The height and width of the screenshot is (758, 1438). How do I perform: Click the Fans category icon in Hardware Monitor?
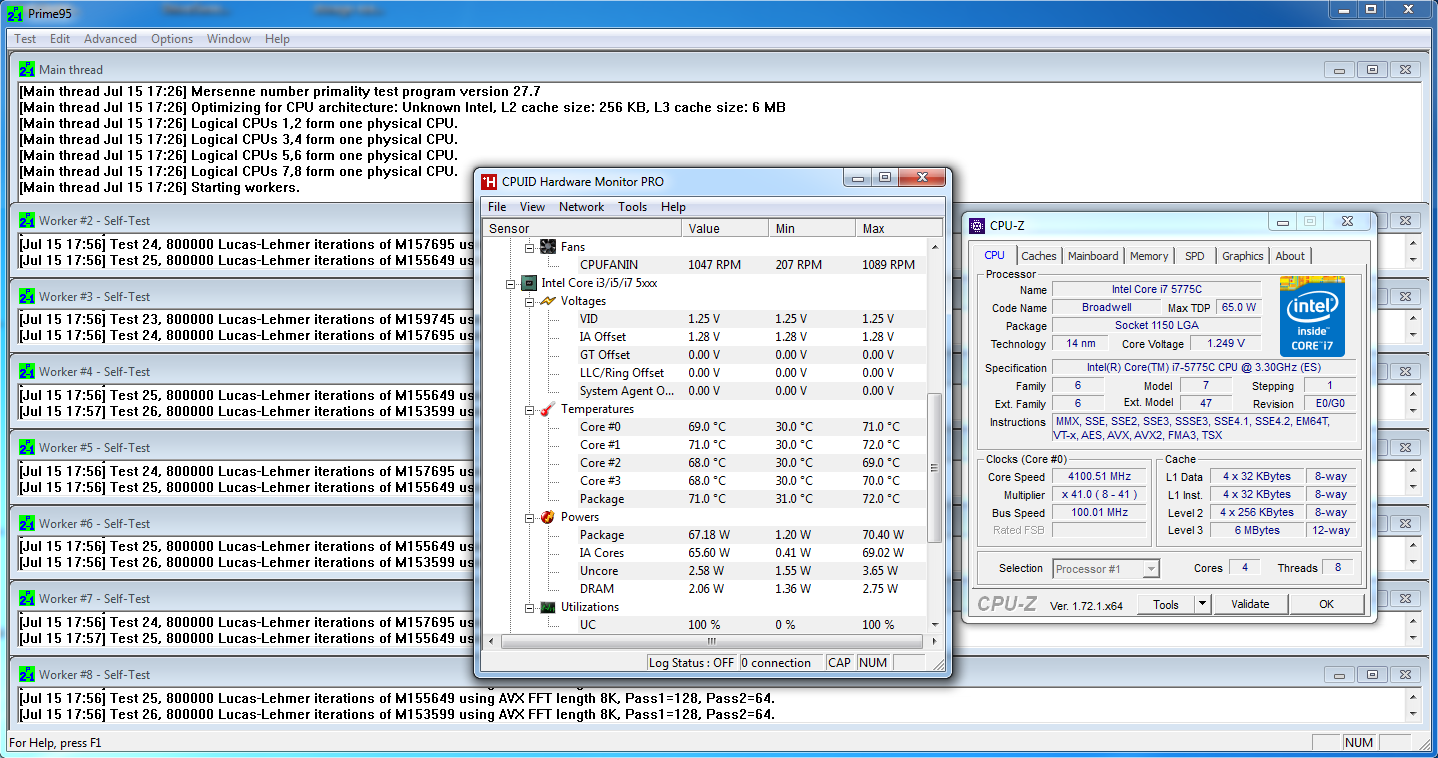(548, 246)
